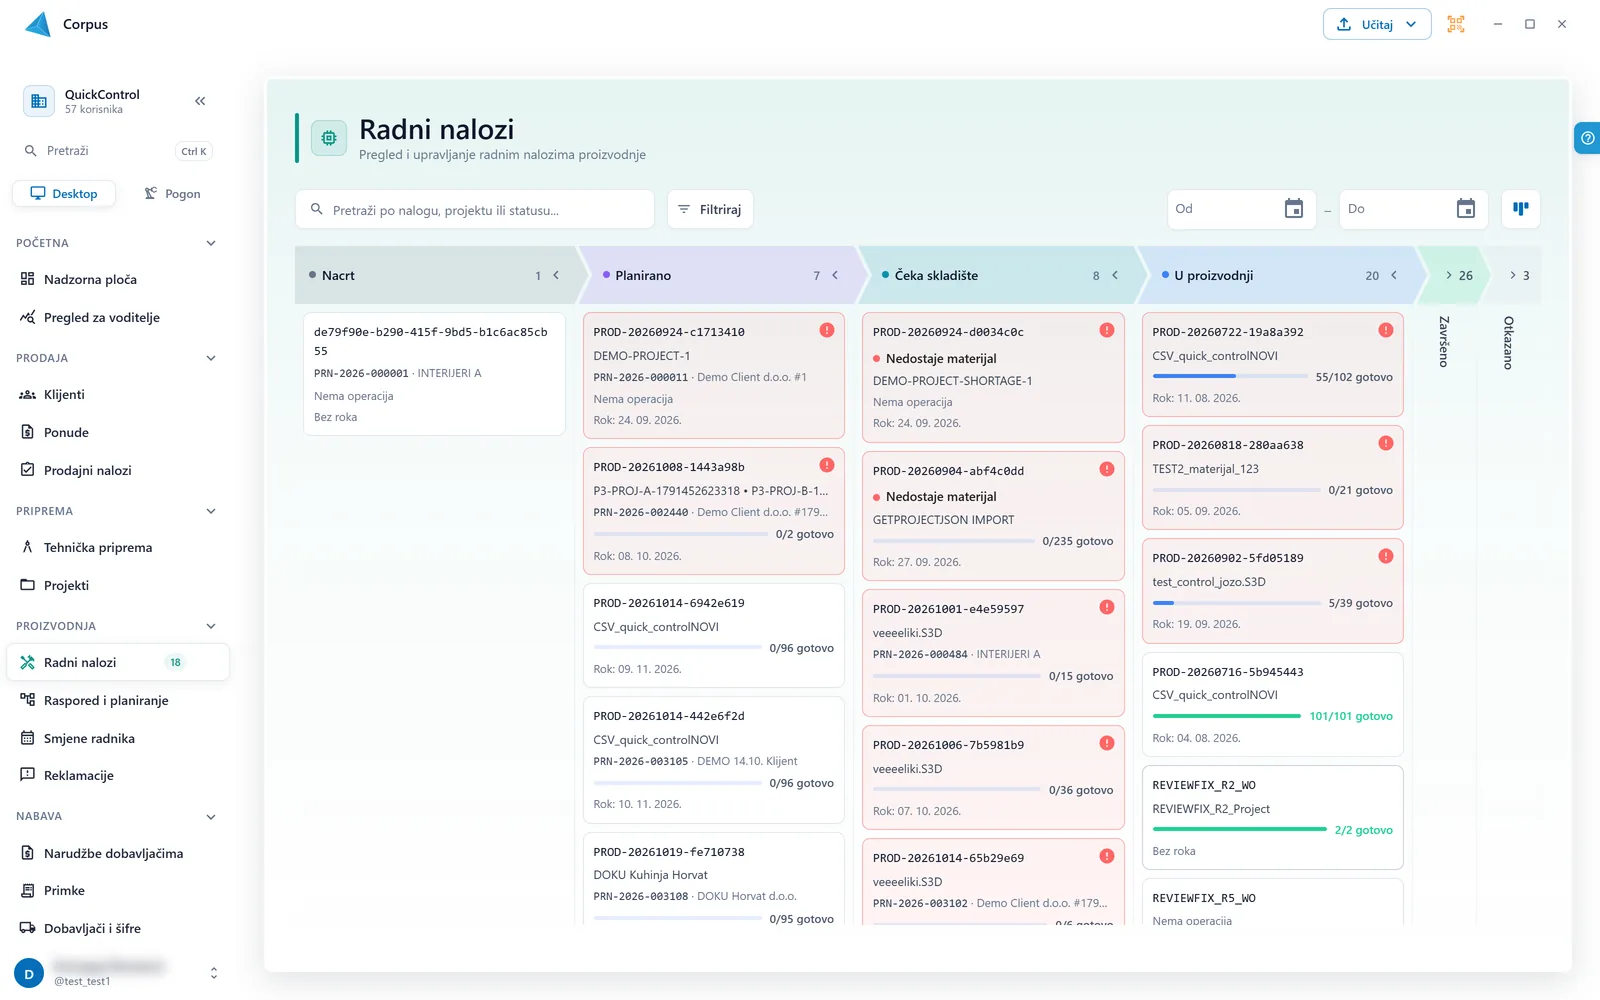Open the calendar icon in the Od date field
Screen dimensions: 1600x1000
coord(1294,209)
